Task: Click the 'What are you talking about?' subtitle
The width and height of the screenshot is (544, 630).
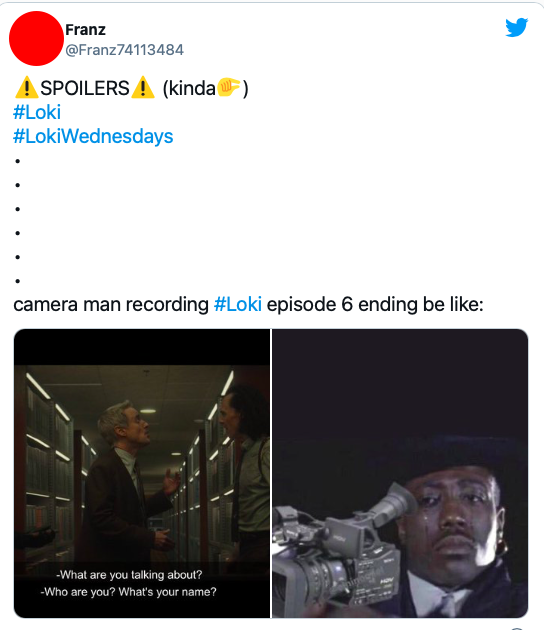Action: (129, 575)
